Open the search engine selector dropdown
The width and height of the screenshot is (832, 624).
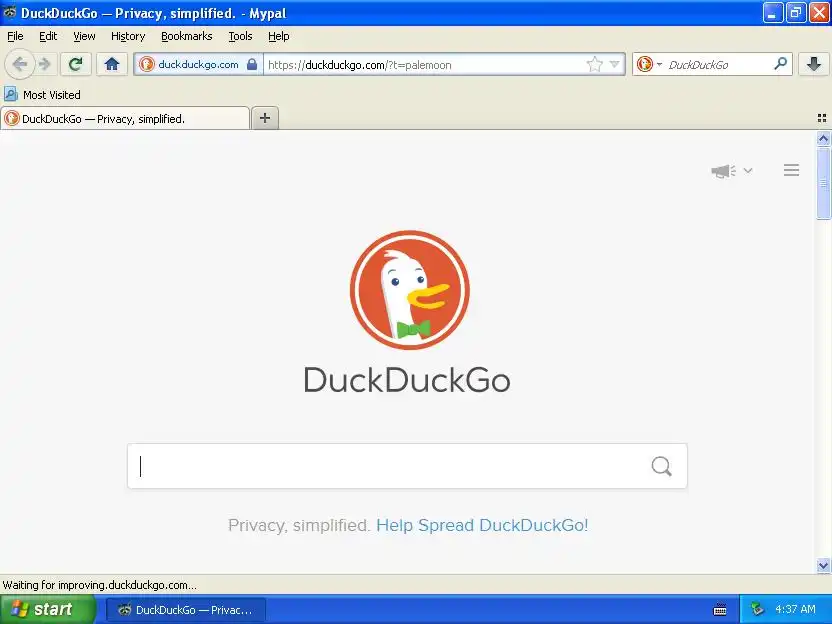[649, 64]
